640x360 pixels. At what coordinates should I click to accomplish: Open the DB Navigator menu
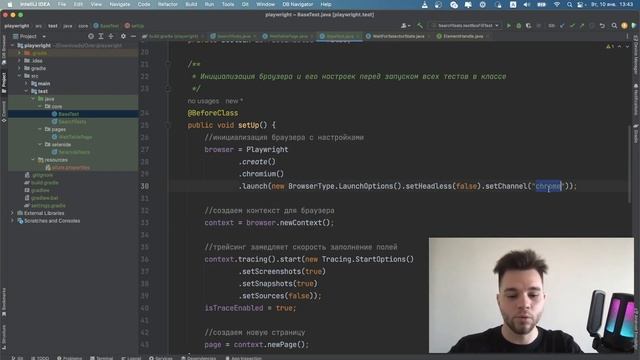298,4
